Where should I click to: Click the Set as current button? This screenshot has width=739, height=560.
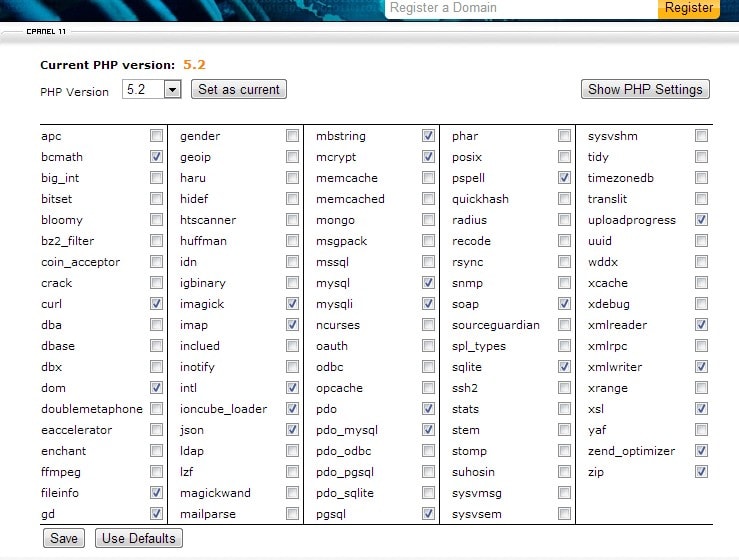239,89
